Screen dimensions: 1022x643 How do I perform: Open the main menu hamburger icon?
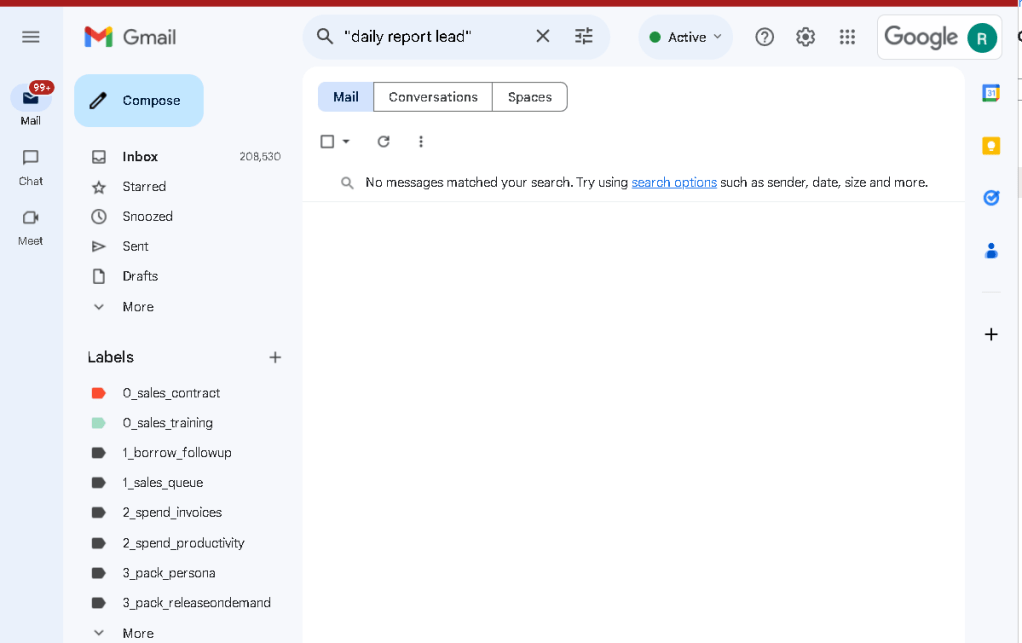point(31,37)
